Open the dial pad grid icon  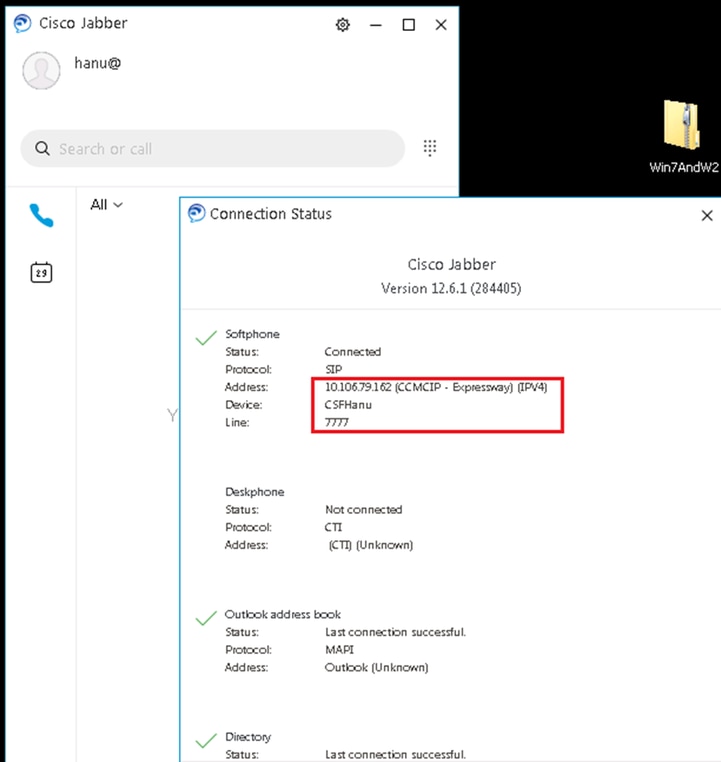(x=429, y=148)
